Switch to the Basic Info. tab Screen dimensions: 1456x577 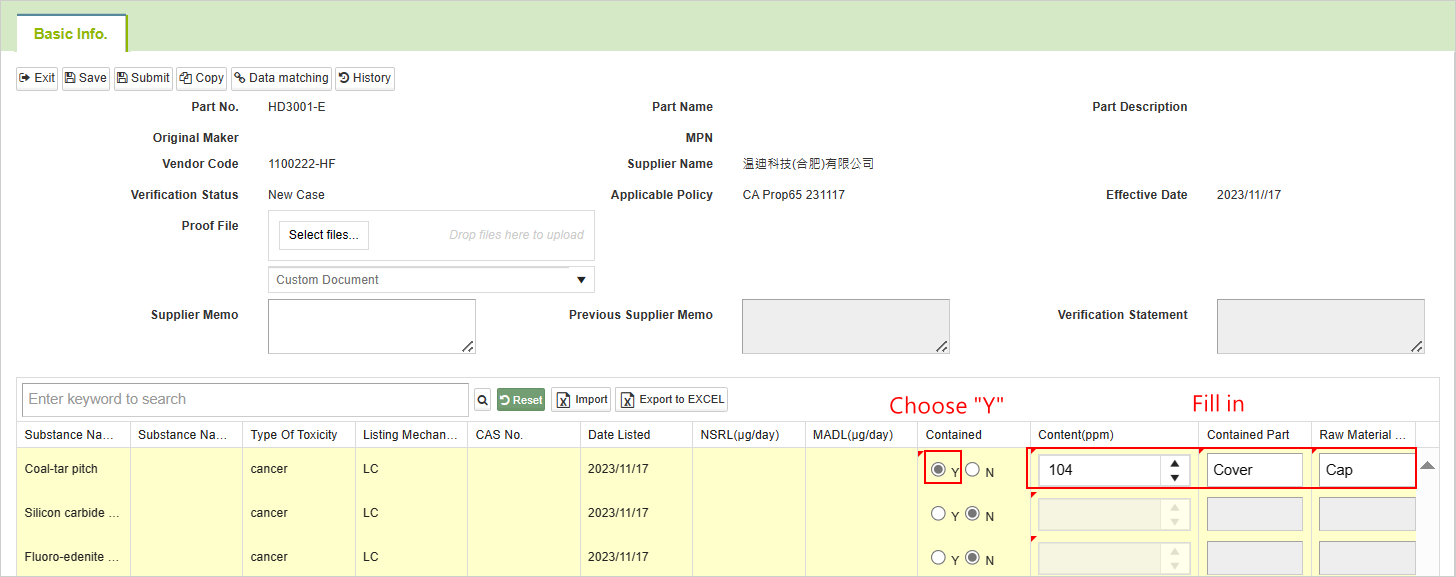[x=71, y=34]
